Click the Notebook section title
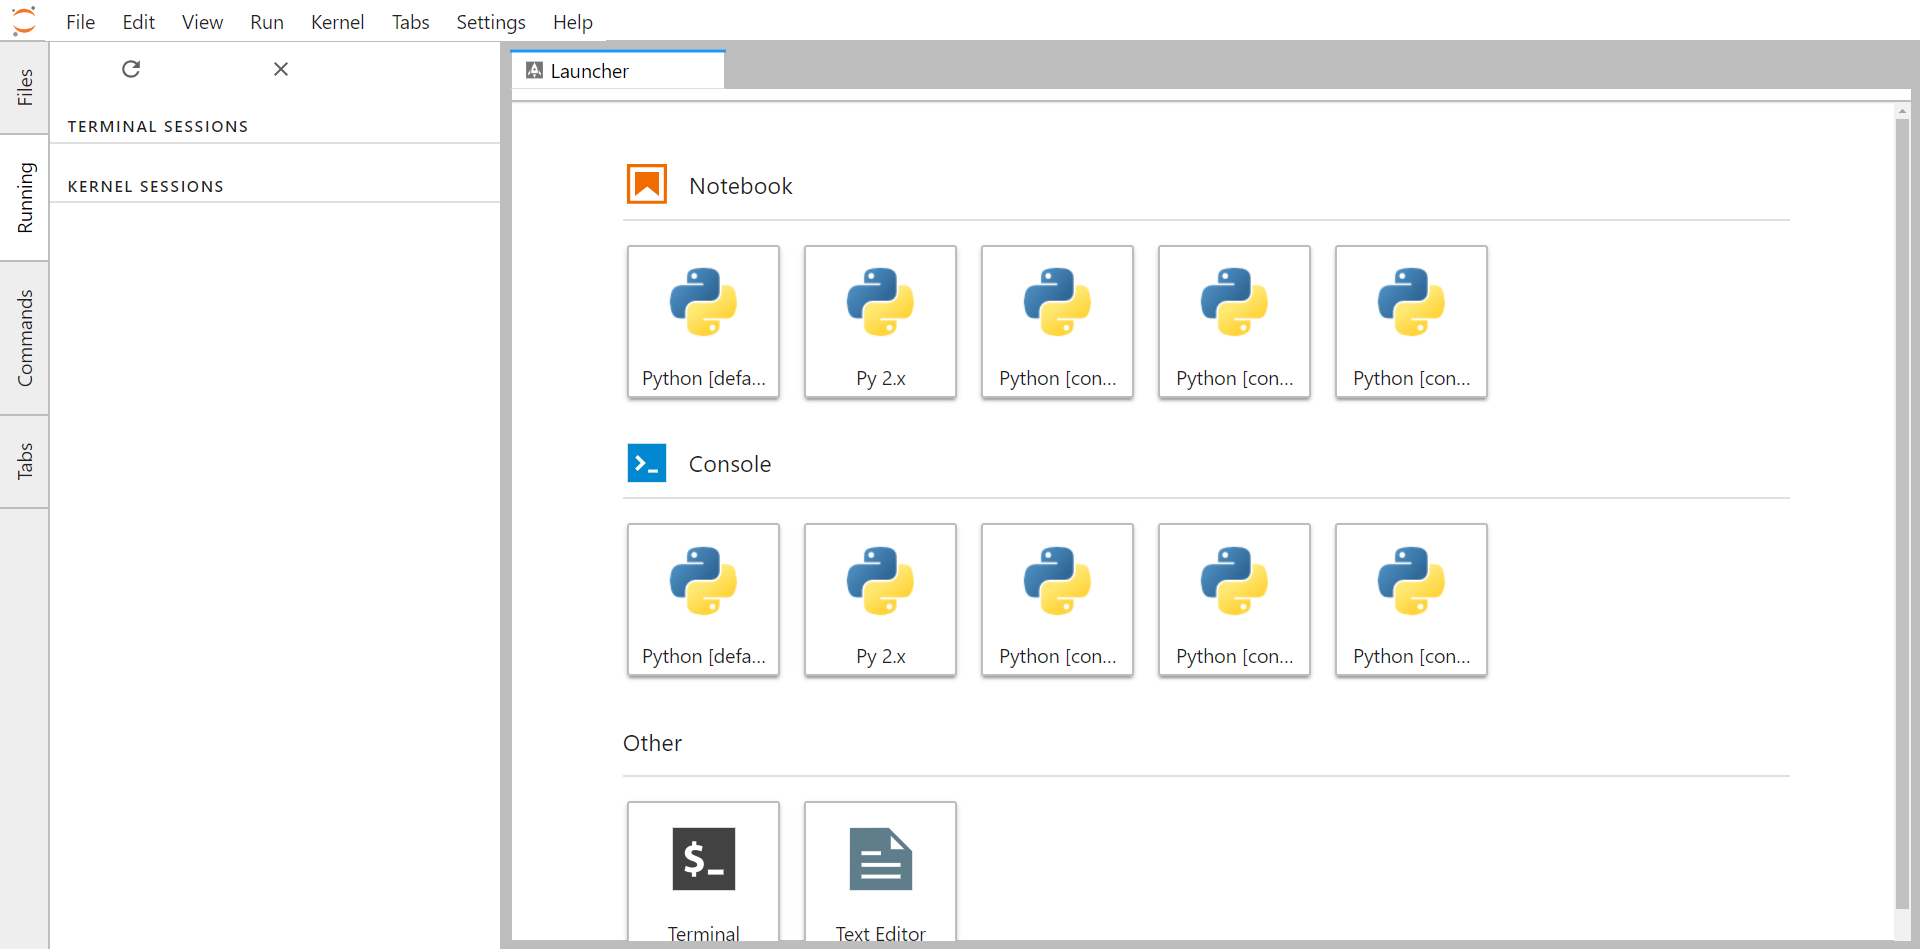The width and height of the screenshot is (1920, 949). pos(740,186)
